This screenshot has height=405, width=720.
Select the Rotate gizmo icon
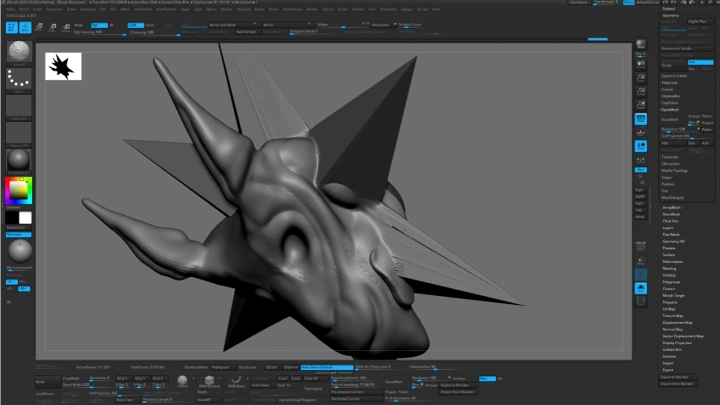tap(66, 28)
